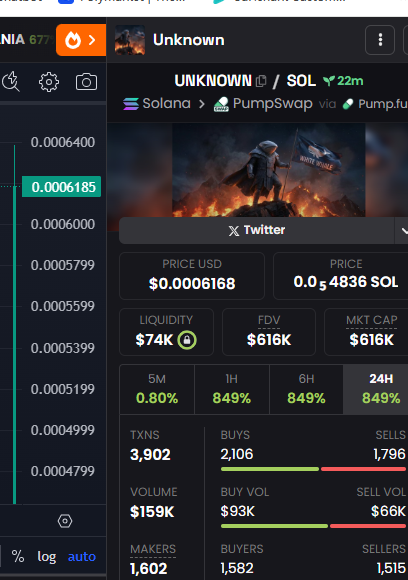Select the 5M timeframe tab
The height and width of the screenshot is (580, 408).
click(x=157, y=389)
